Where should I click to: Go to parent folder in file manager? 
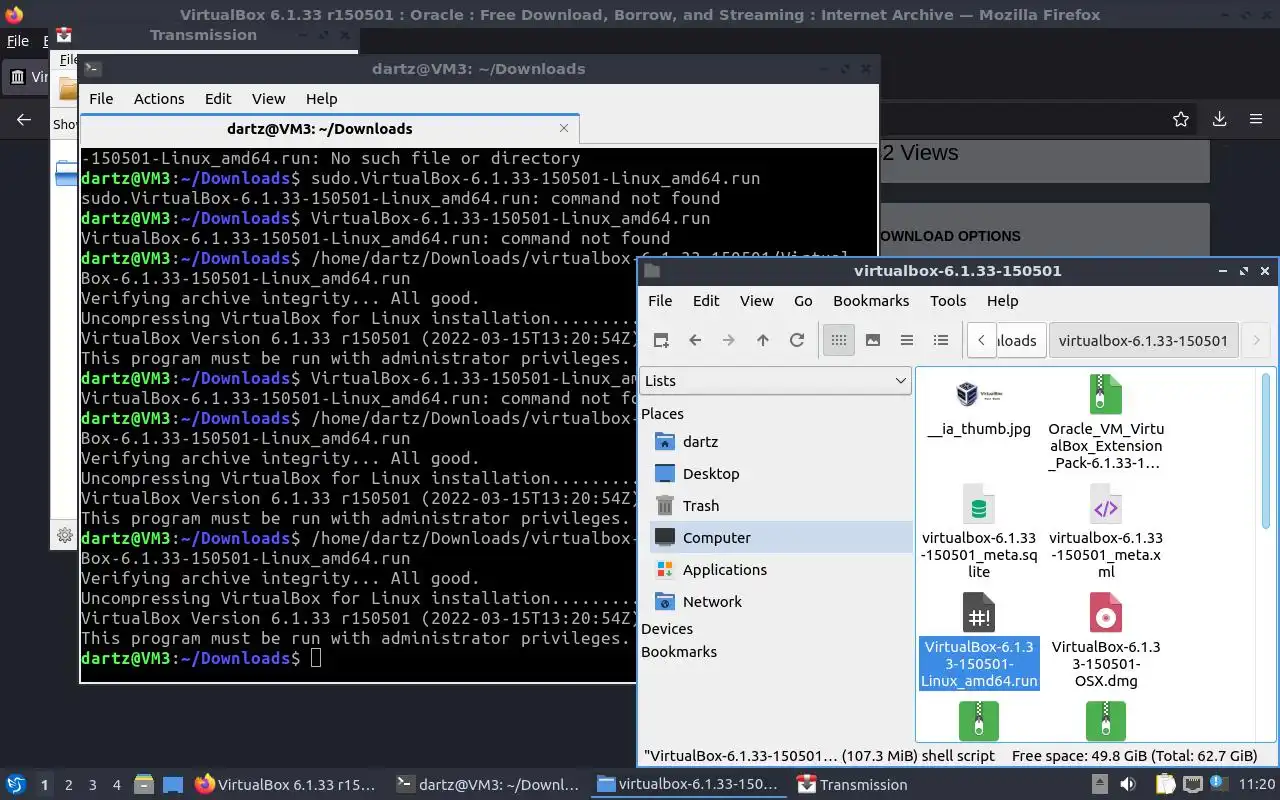point(763,340)
